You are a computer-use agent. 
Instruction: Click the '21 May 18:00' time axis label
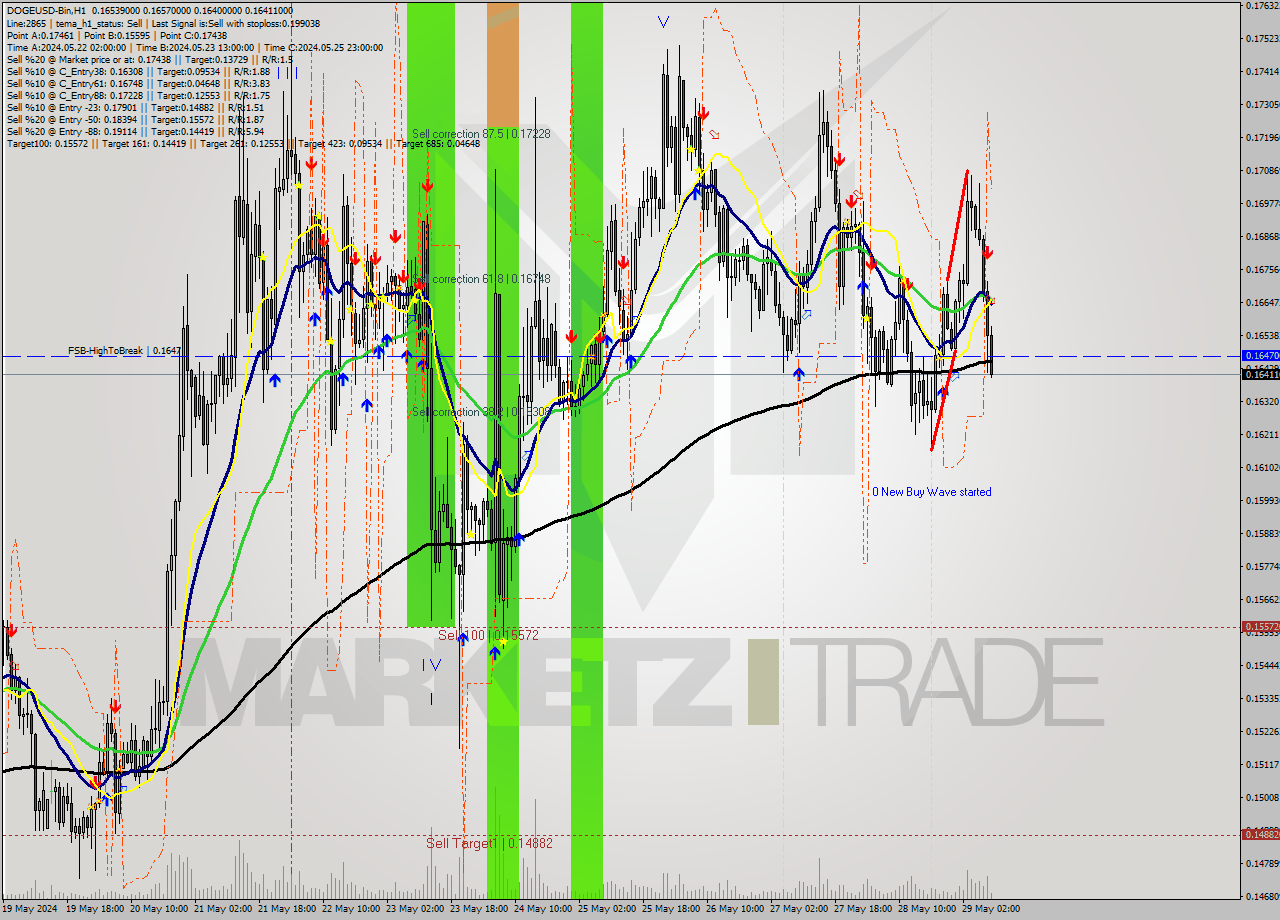pyautogui.click(x=286, y=909)
